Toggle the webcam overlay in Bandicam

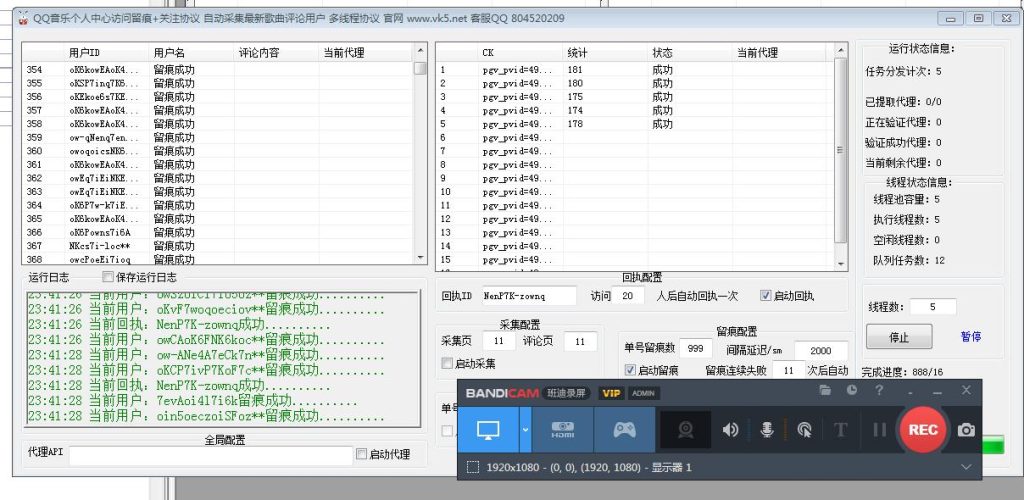(686, 430)
